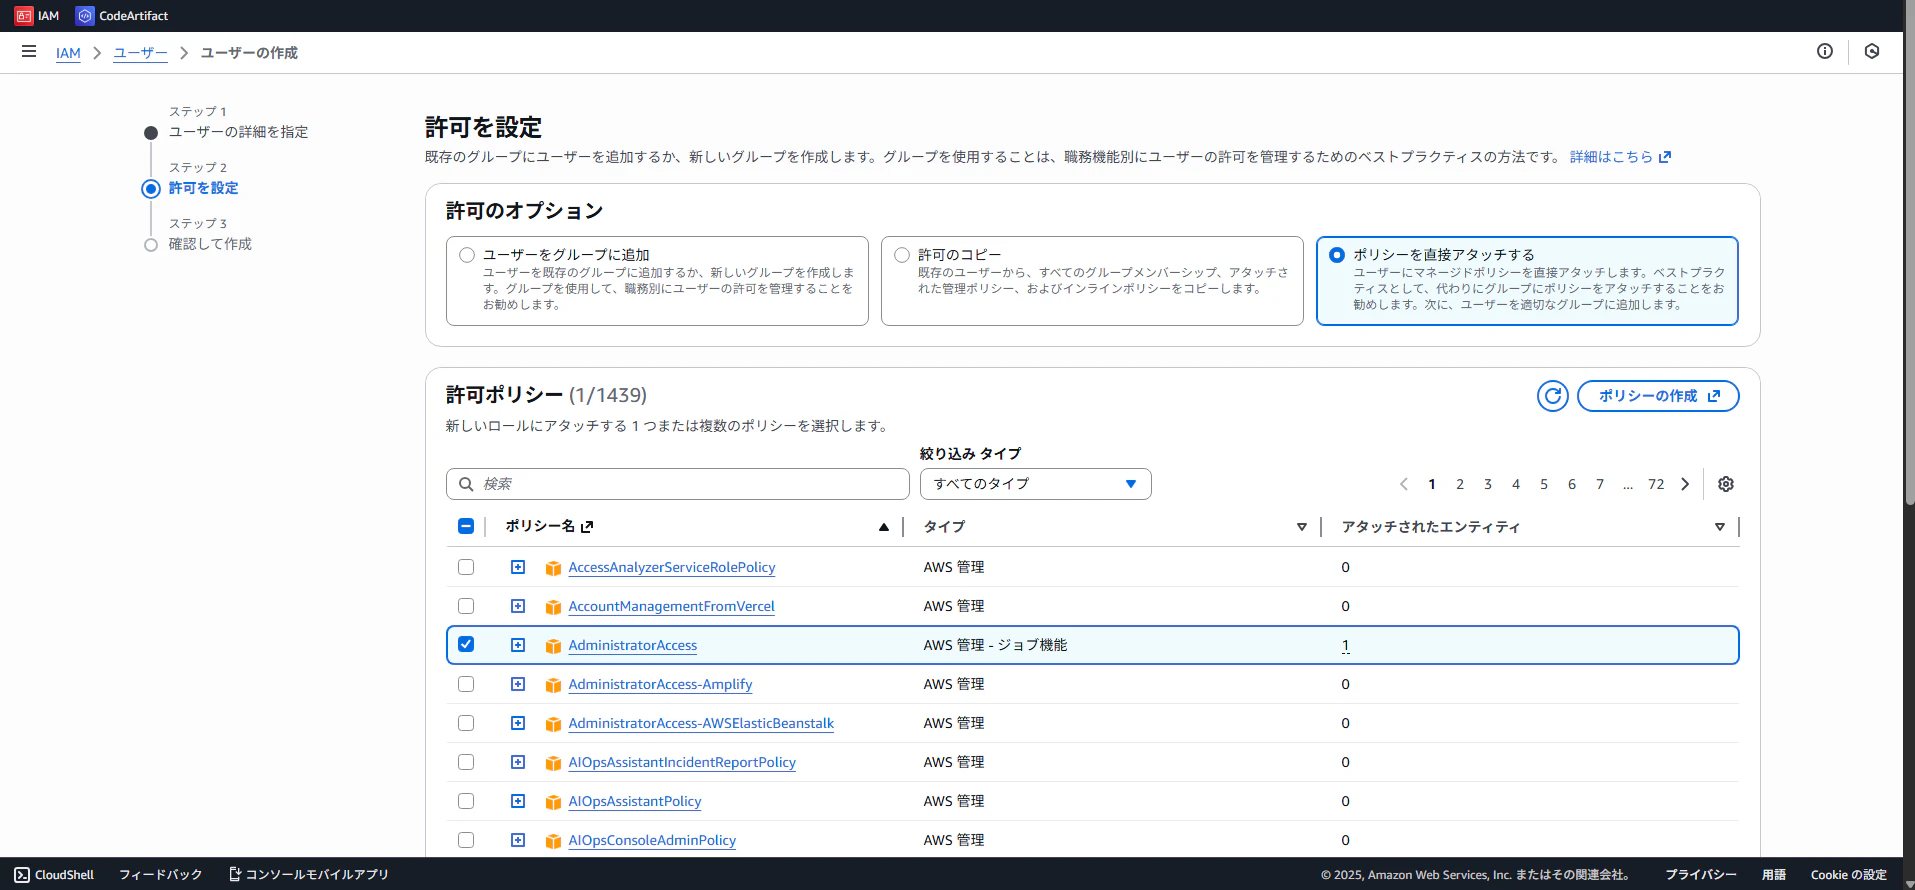This screenshot has height=890, width=1915.
Task: Expand AdministratorAccess-Amplify policy details
Action: tap(518, 684)
